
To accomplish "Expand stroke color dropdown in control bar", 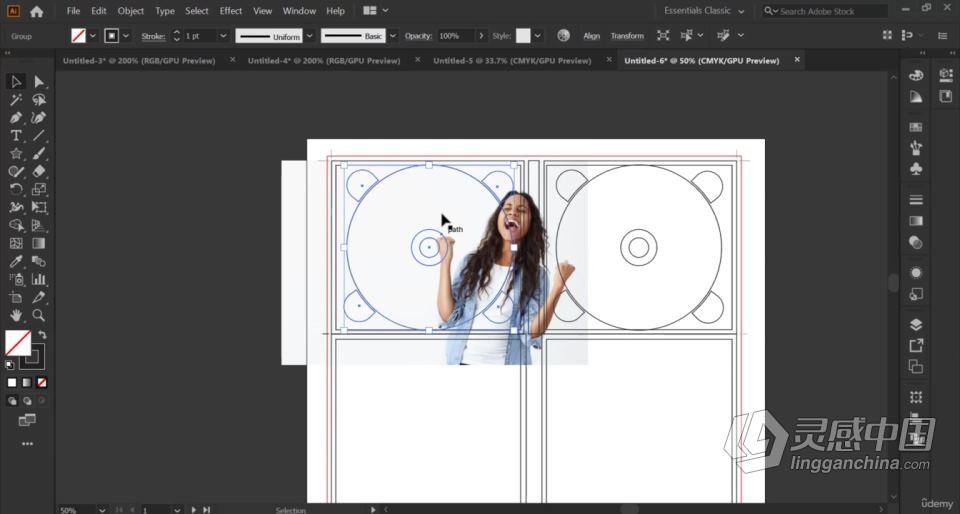I will click(x=126, y=35).
